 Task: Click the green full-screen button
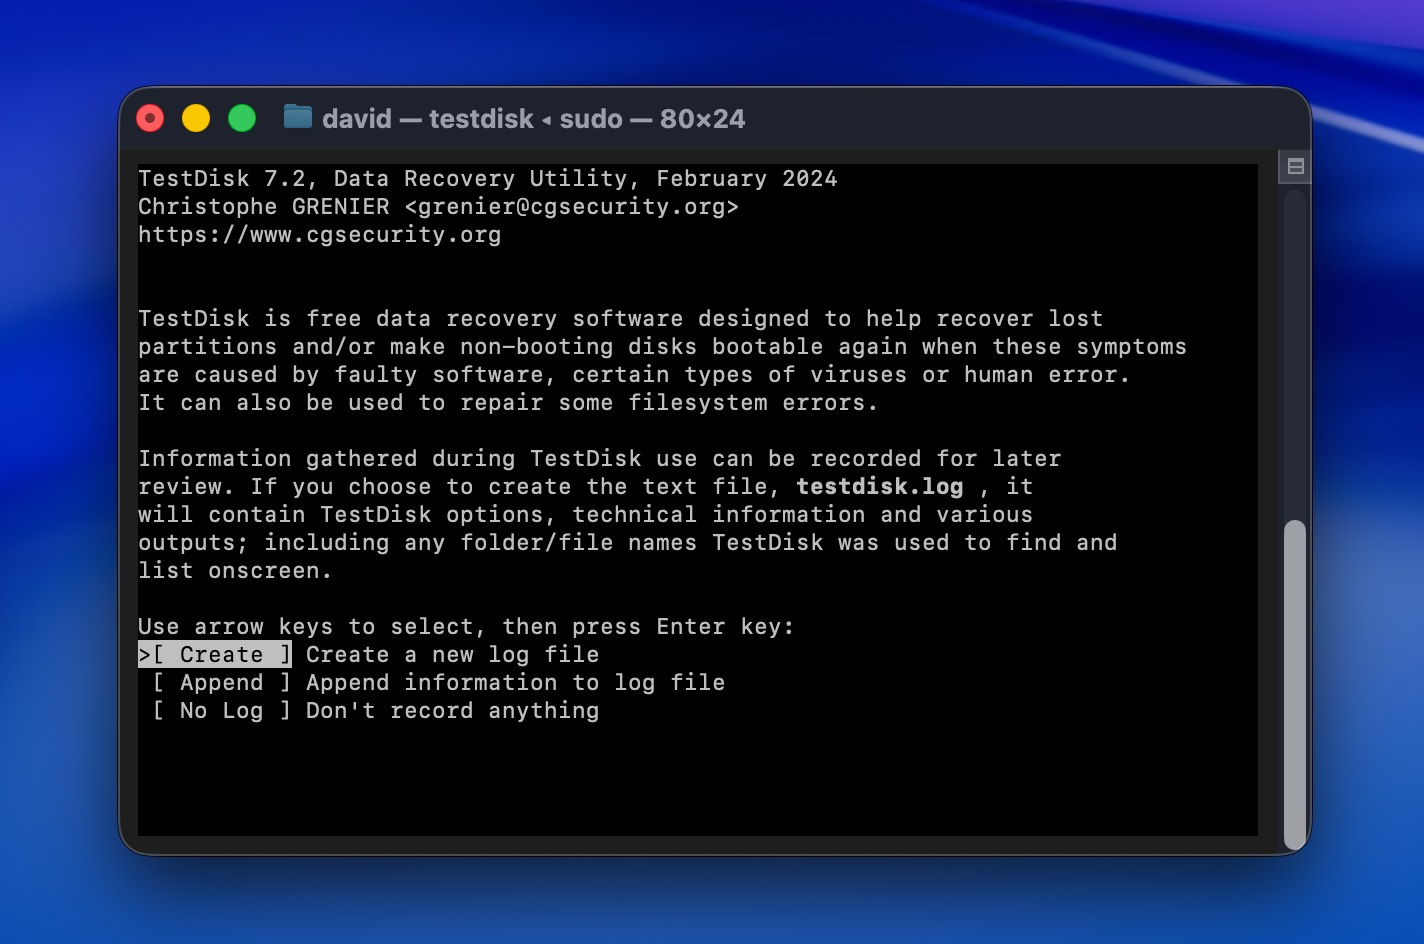point(241,118)
